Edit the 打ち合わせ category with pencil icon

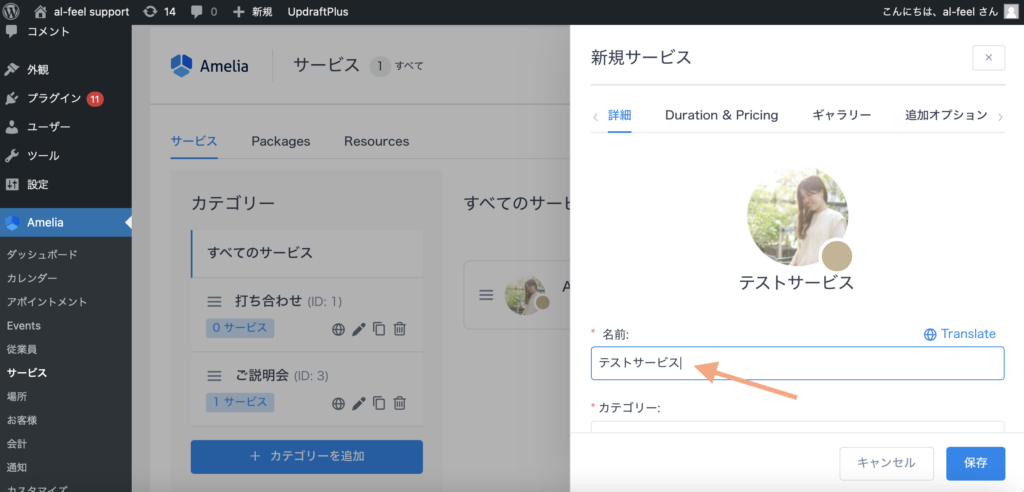pos(359,329)
